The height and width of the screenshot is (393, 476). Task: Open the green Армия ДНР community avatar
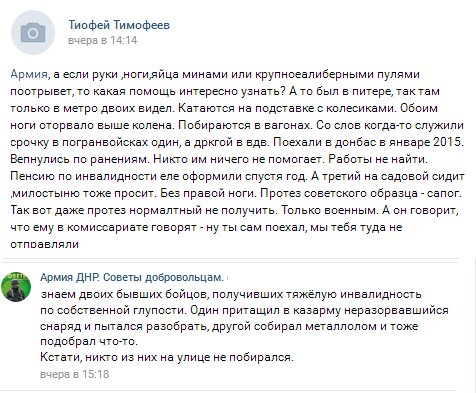point(16,287)
